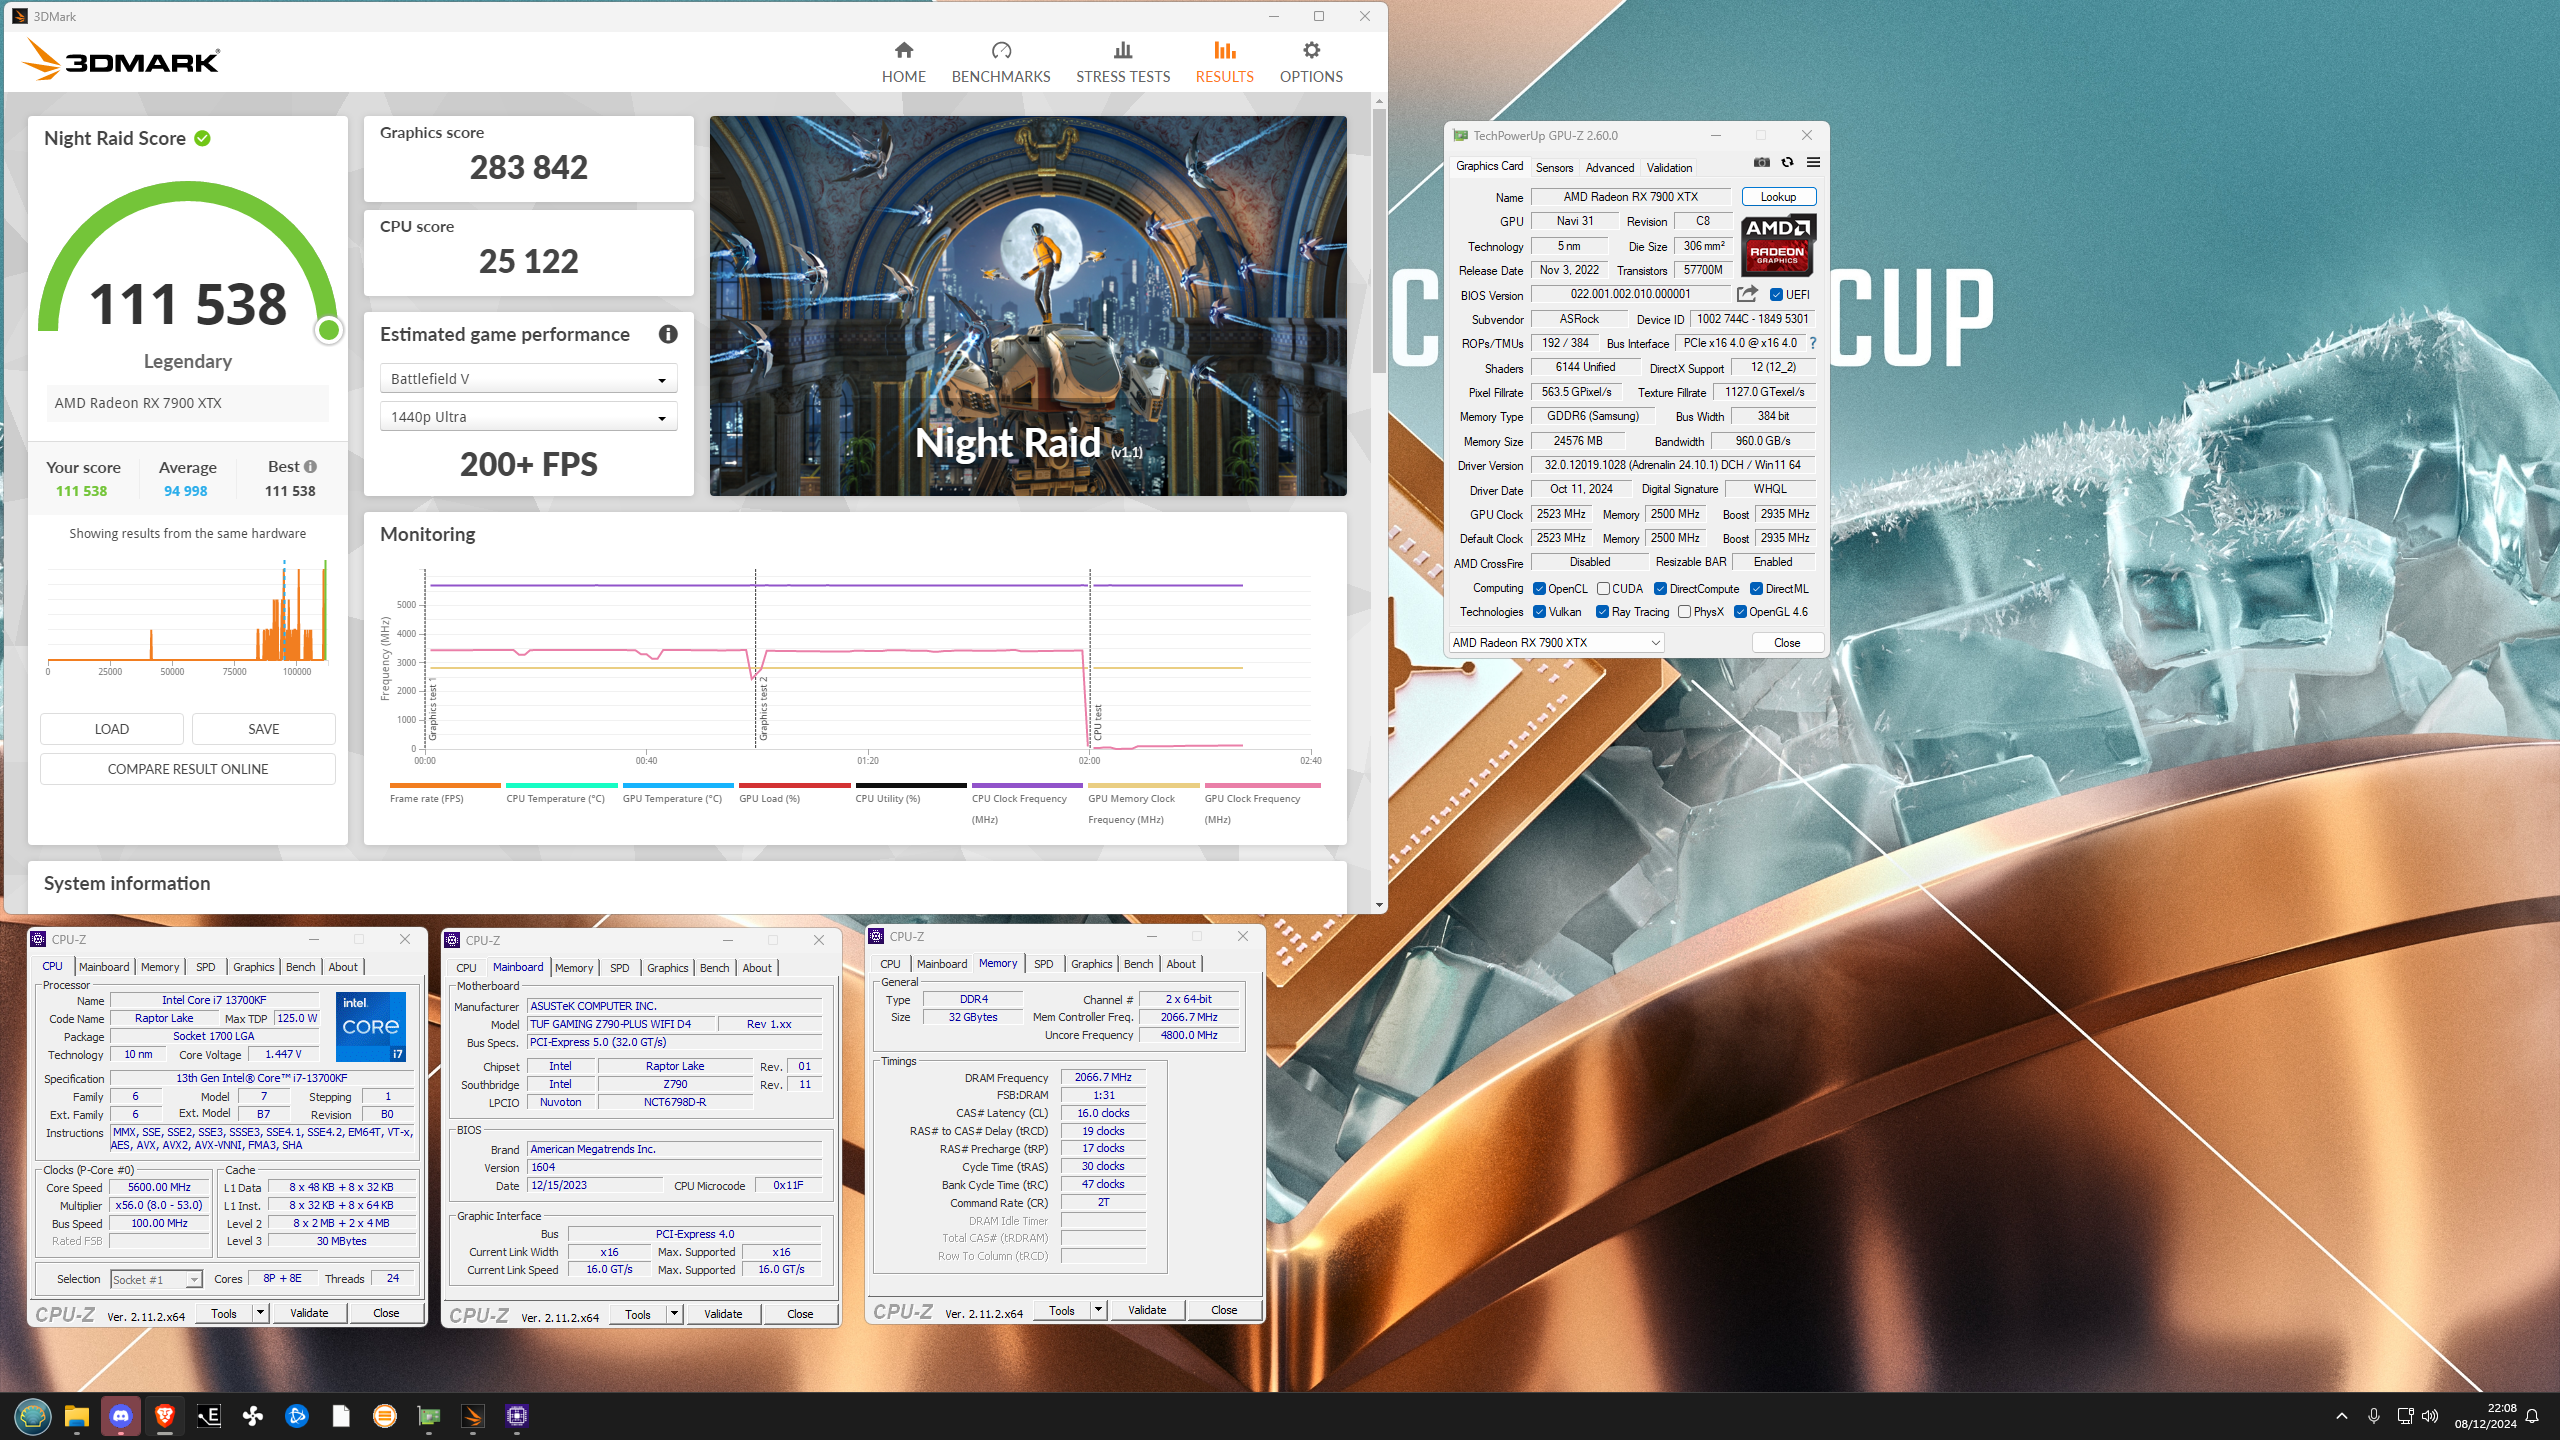Image resolution: width=2560 pixels, height=1440 pixels.
Task: Open SPD tab in CPU-Z CPU window
Action: pos(206,967)
